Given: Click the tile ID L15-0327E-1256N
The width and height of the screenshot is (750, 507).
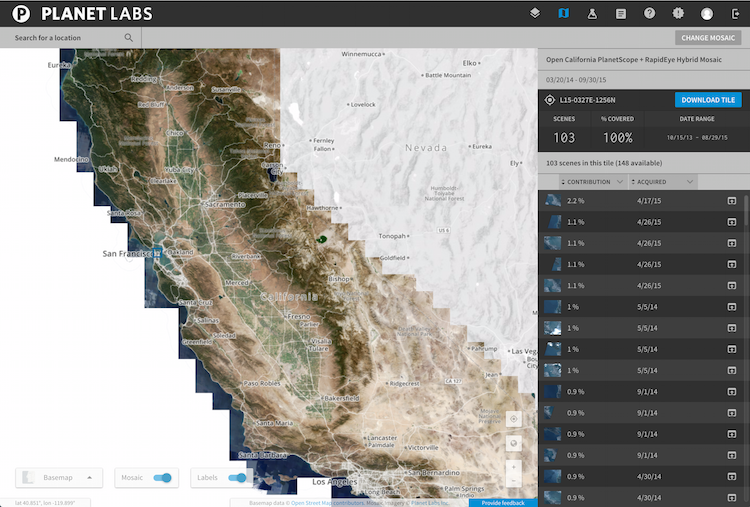Looking at the screenshot, I should tap(587, 100).
